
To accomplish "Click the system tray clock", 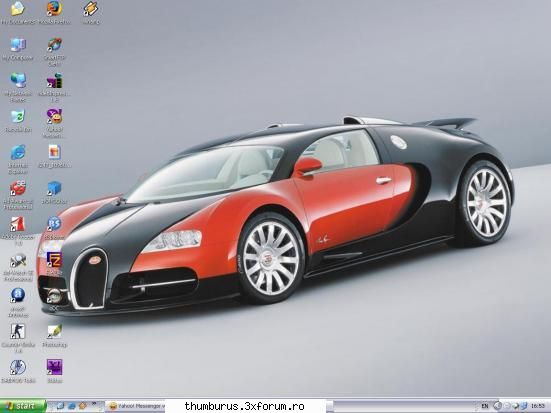I will click(x=538, y=406).
